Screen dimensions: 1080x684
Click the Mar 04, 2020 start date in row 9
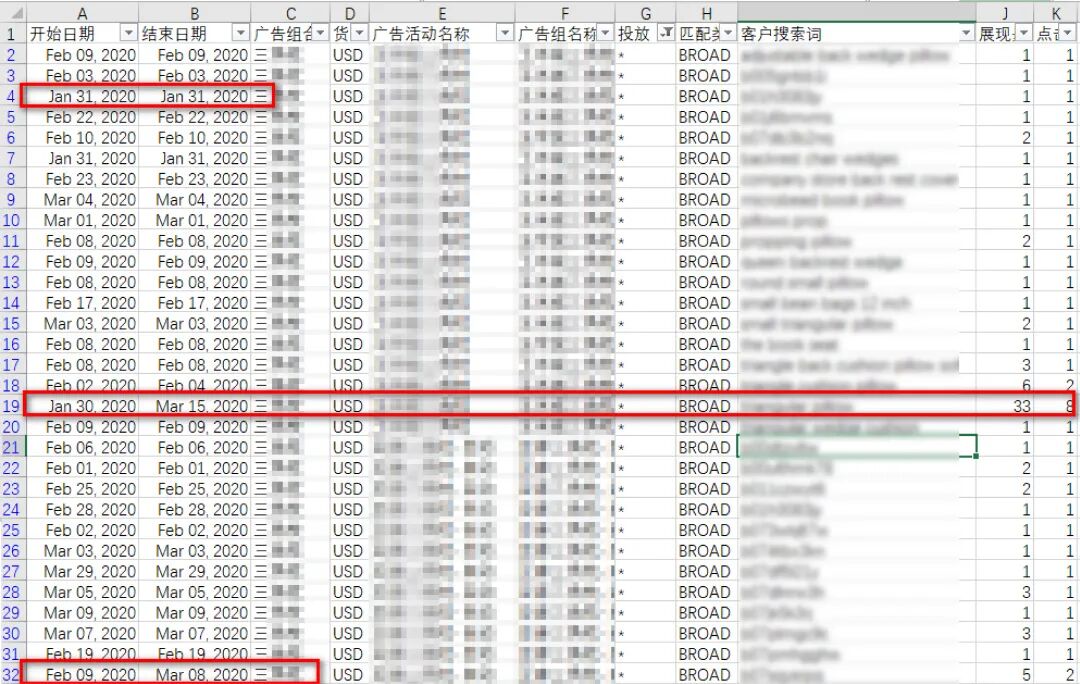point(82,199)
